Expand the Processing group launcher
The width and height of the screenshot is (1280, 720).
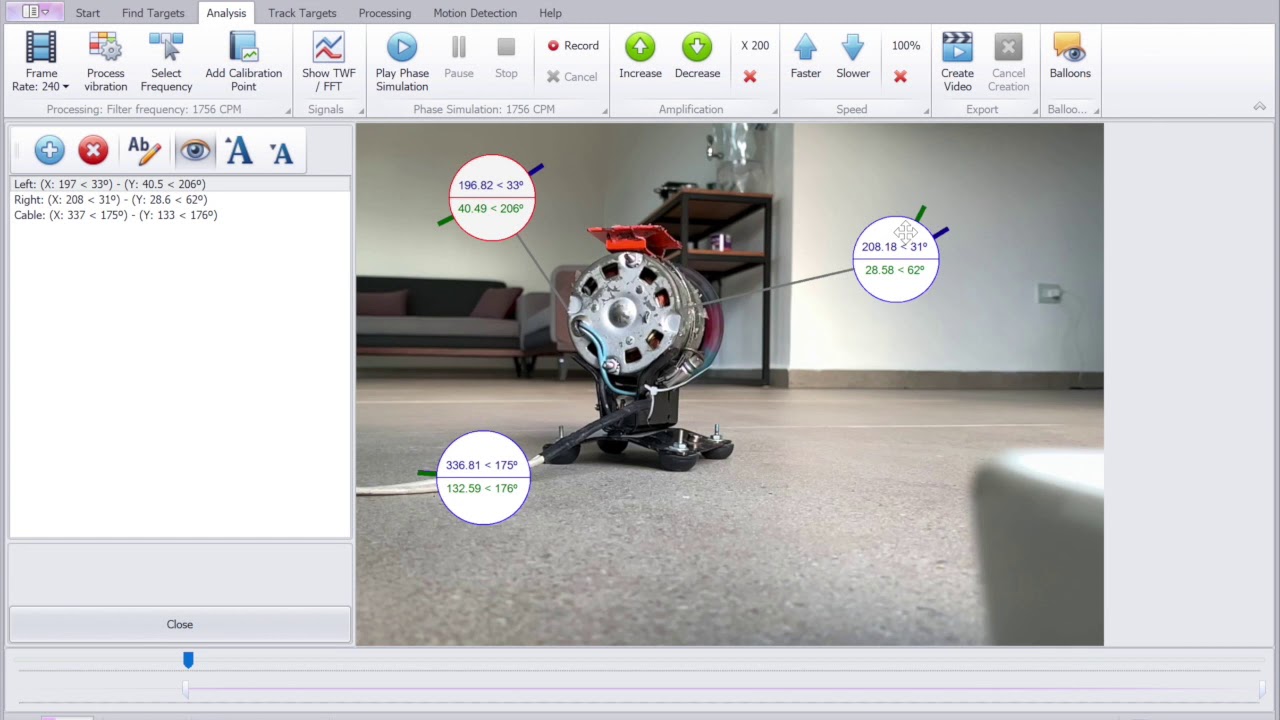click(288, 110)
